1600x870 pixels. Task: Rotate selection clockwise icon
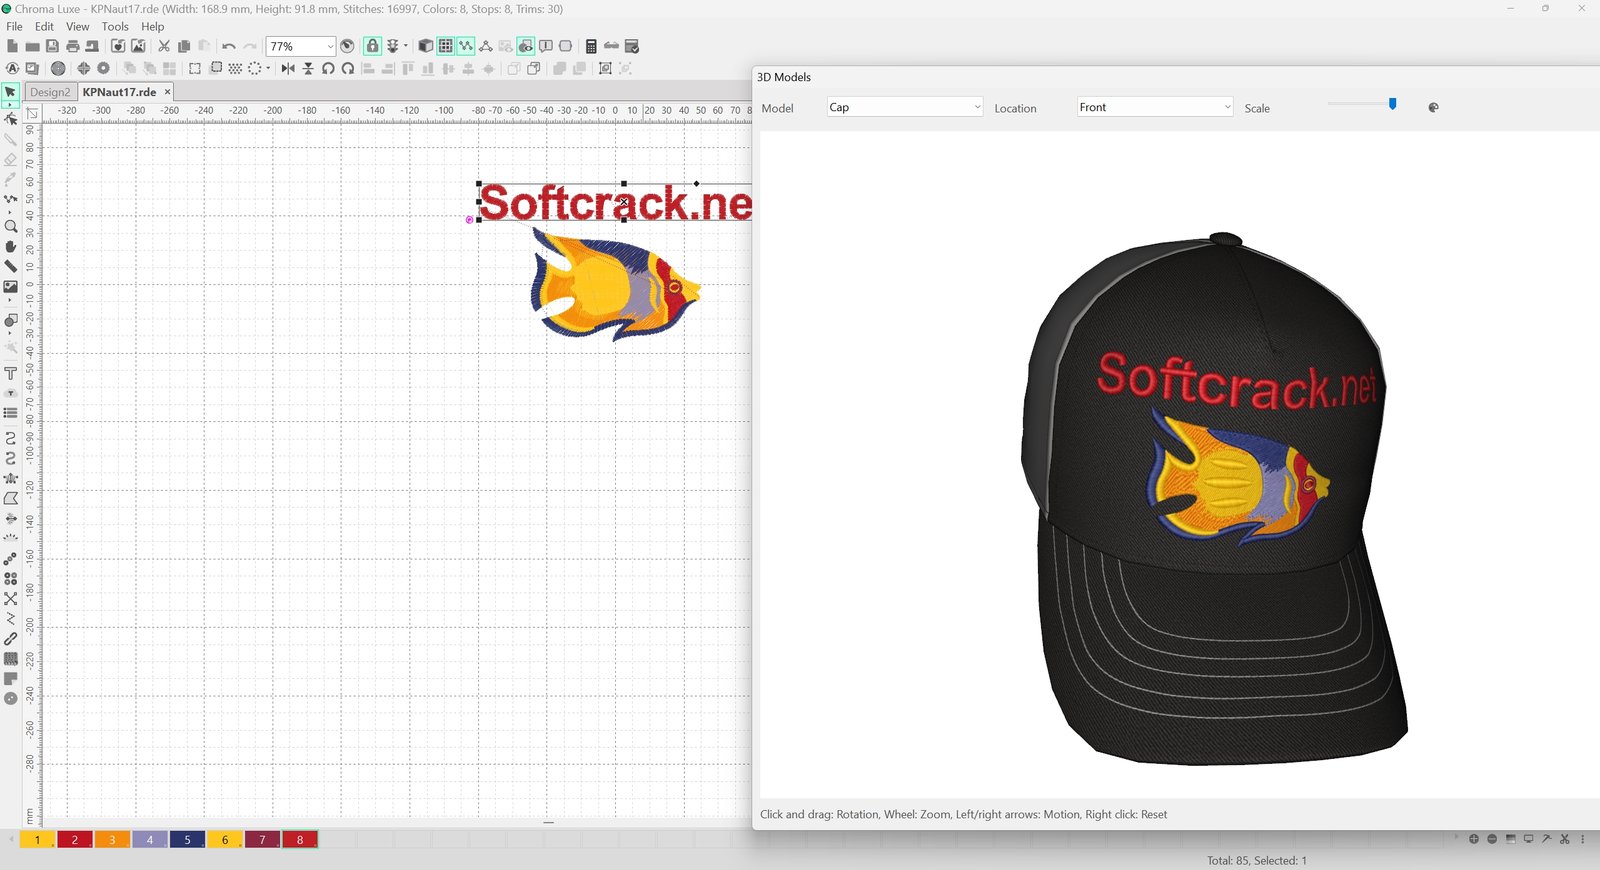[348, 68]
